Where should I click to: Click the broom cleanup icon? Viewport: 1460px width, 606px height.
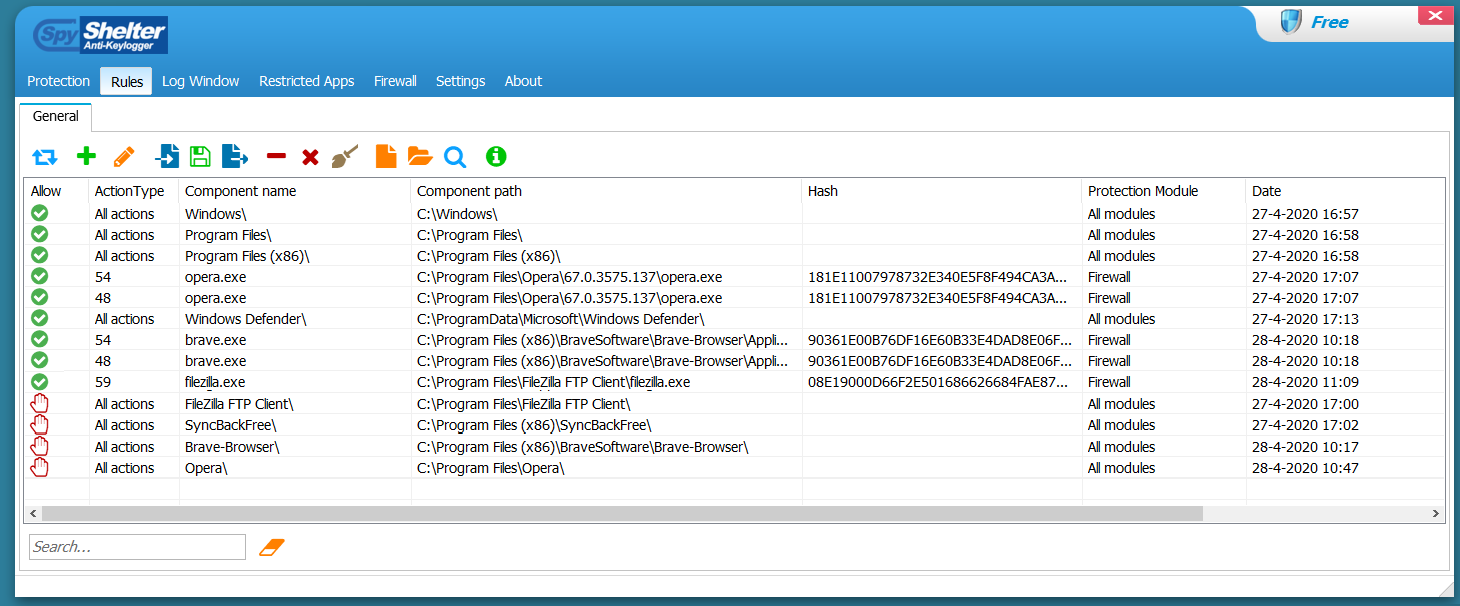pos(344,156)
